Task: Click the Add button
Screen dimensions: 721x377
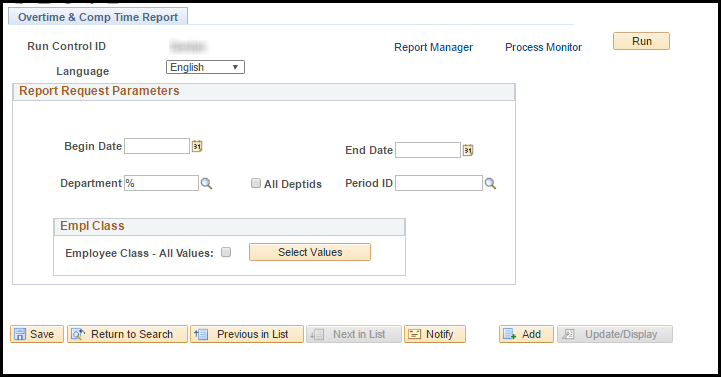Action: click(526, 334)
